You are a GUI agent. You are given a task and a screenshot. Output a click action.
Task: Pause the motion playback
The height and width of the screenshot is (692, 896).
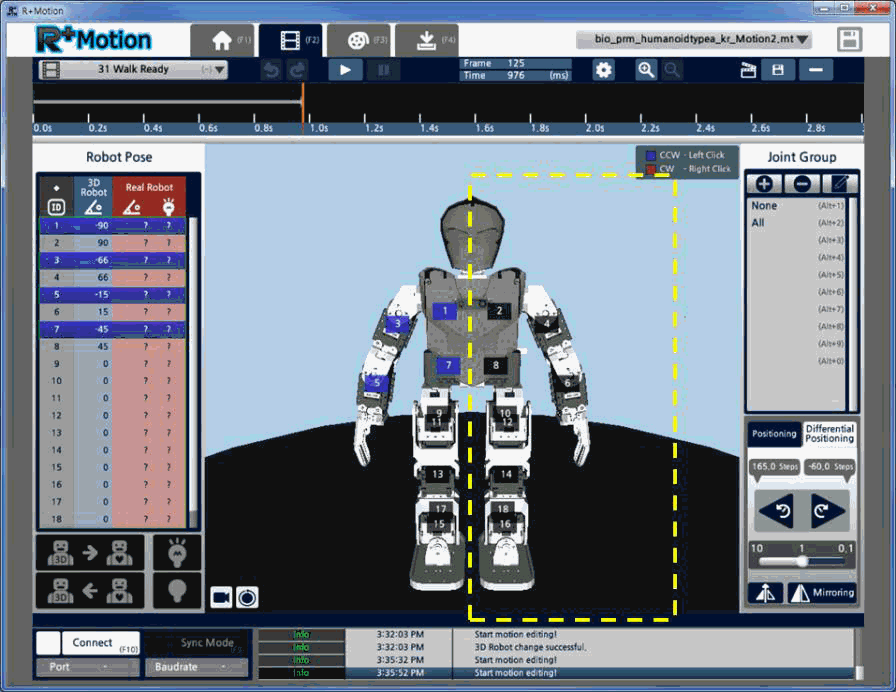[x=383, y=70]
